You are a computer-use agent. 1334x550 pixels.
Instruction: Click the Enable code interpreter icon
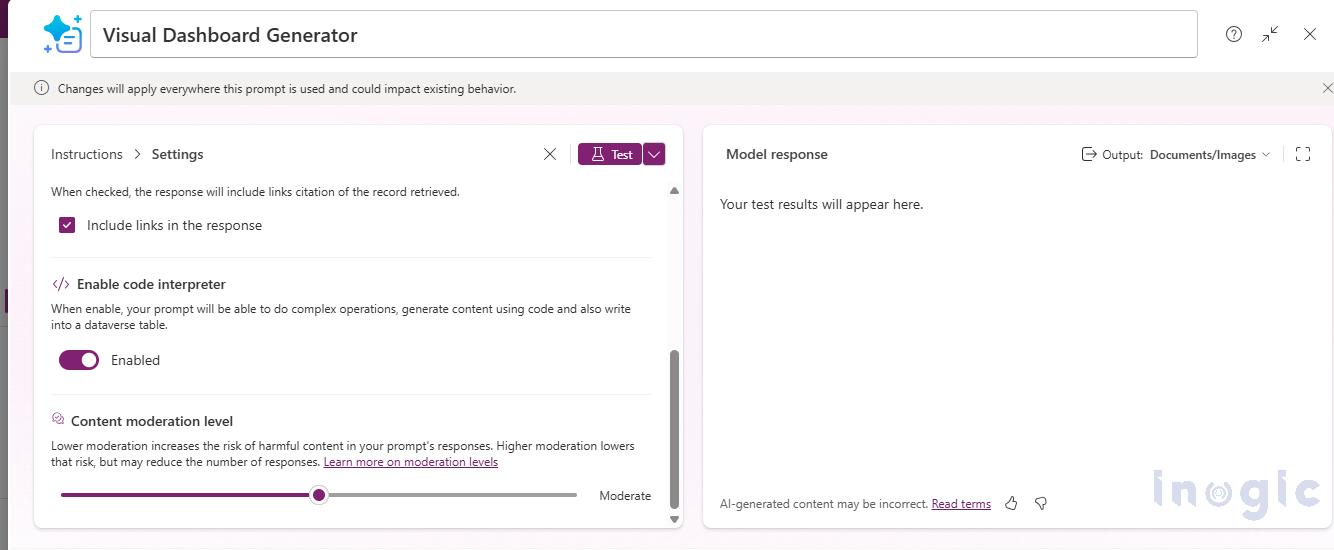pos(60,284)
